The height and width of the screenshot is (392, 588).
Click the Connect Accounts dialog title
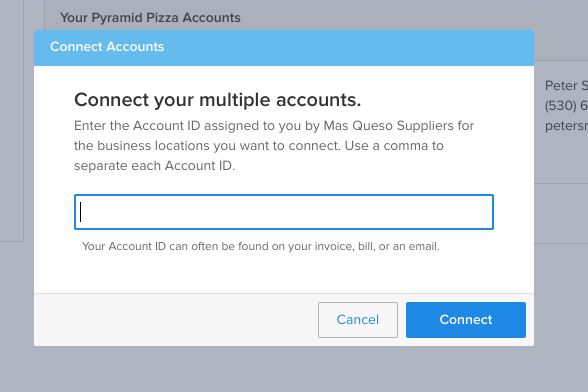tap(107, 47)
